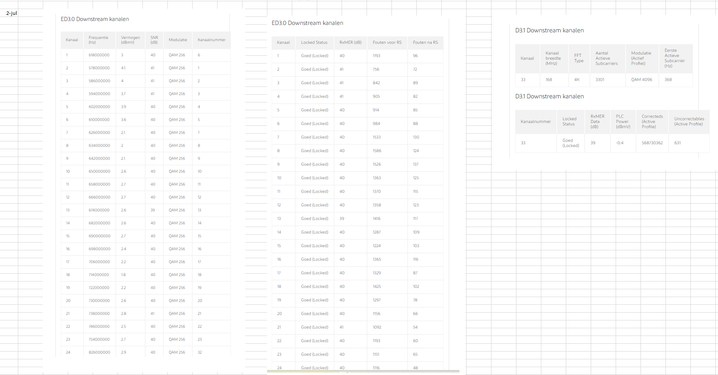718x375 pixels.
Task: Click the frequency value 730000000
Action: coord(99,300)
